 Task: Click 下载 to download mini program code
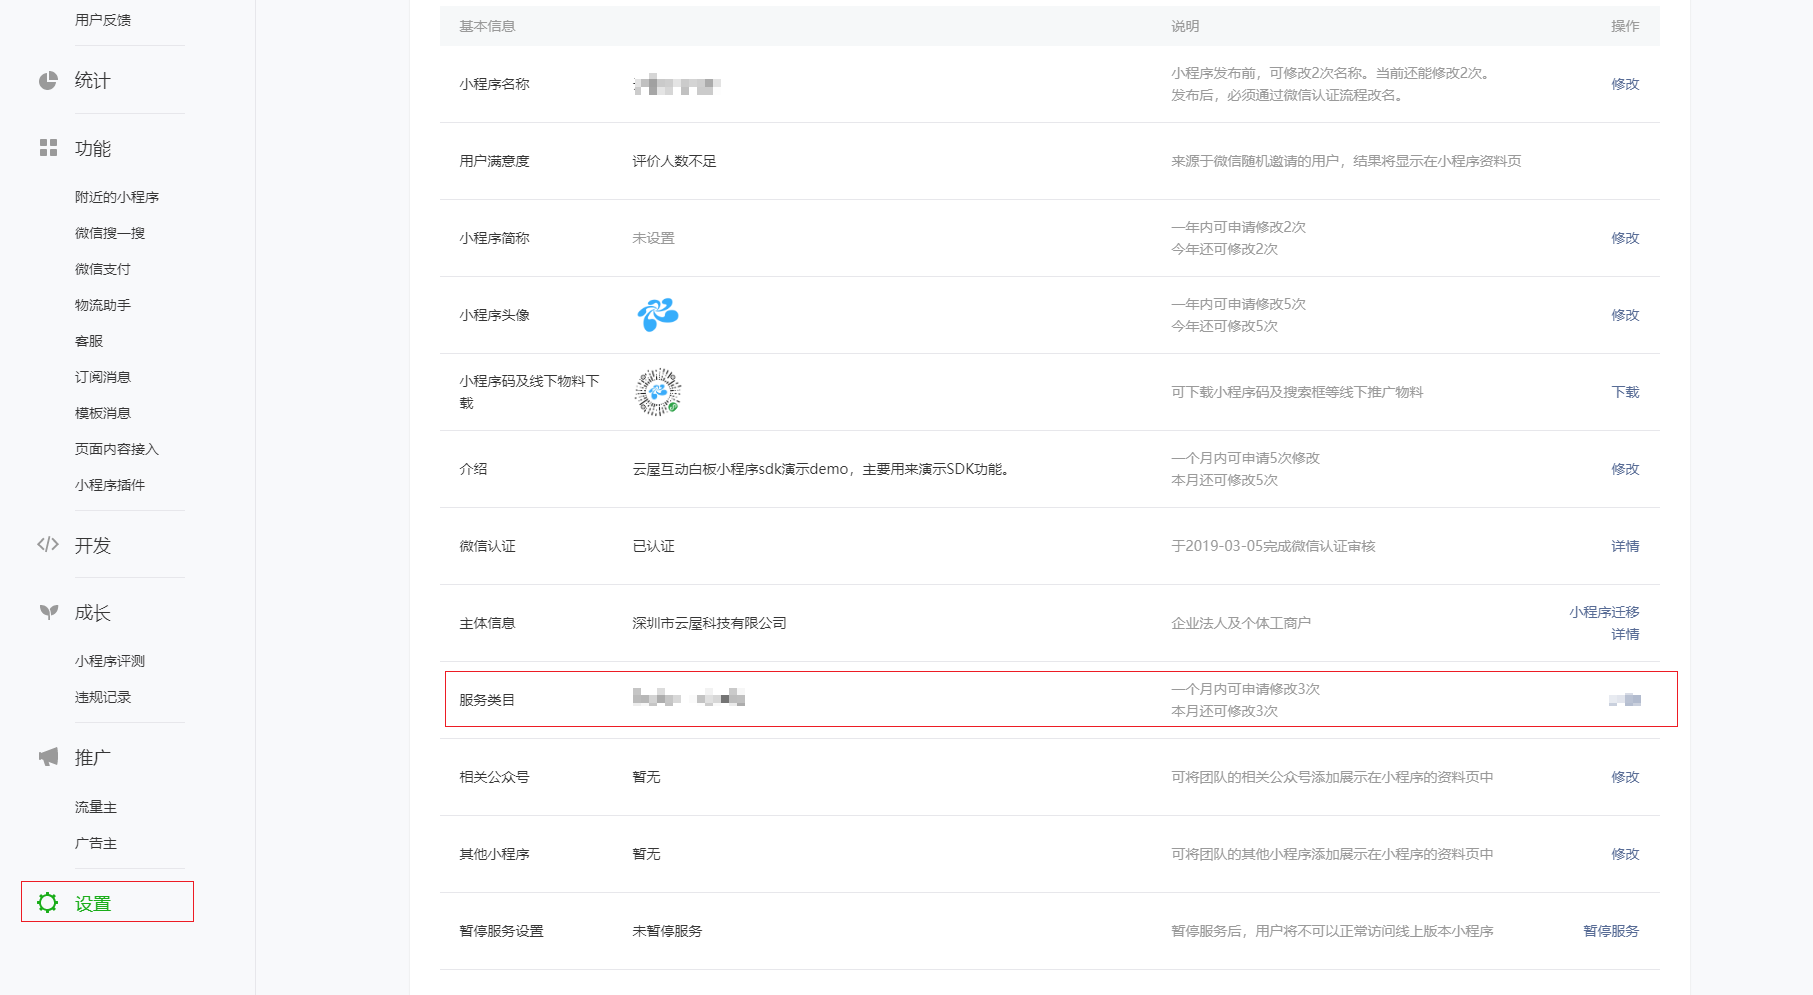point(1624,392)
